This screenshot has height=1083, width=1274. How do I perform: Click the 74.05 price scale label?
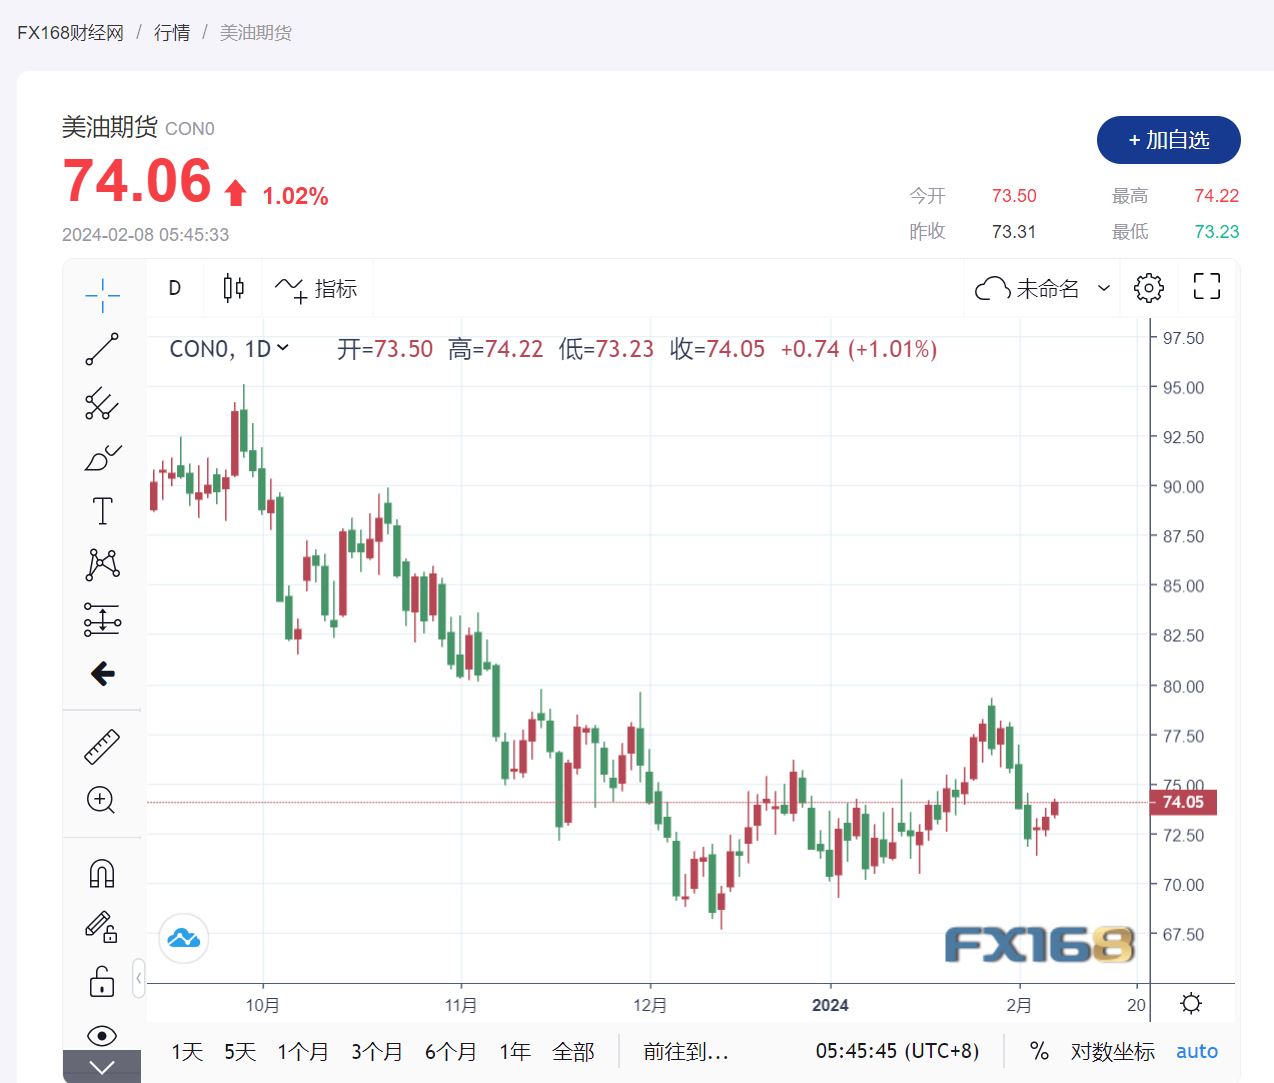(1183, 802)
